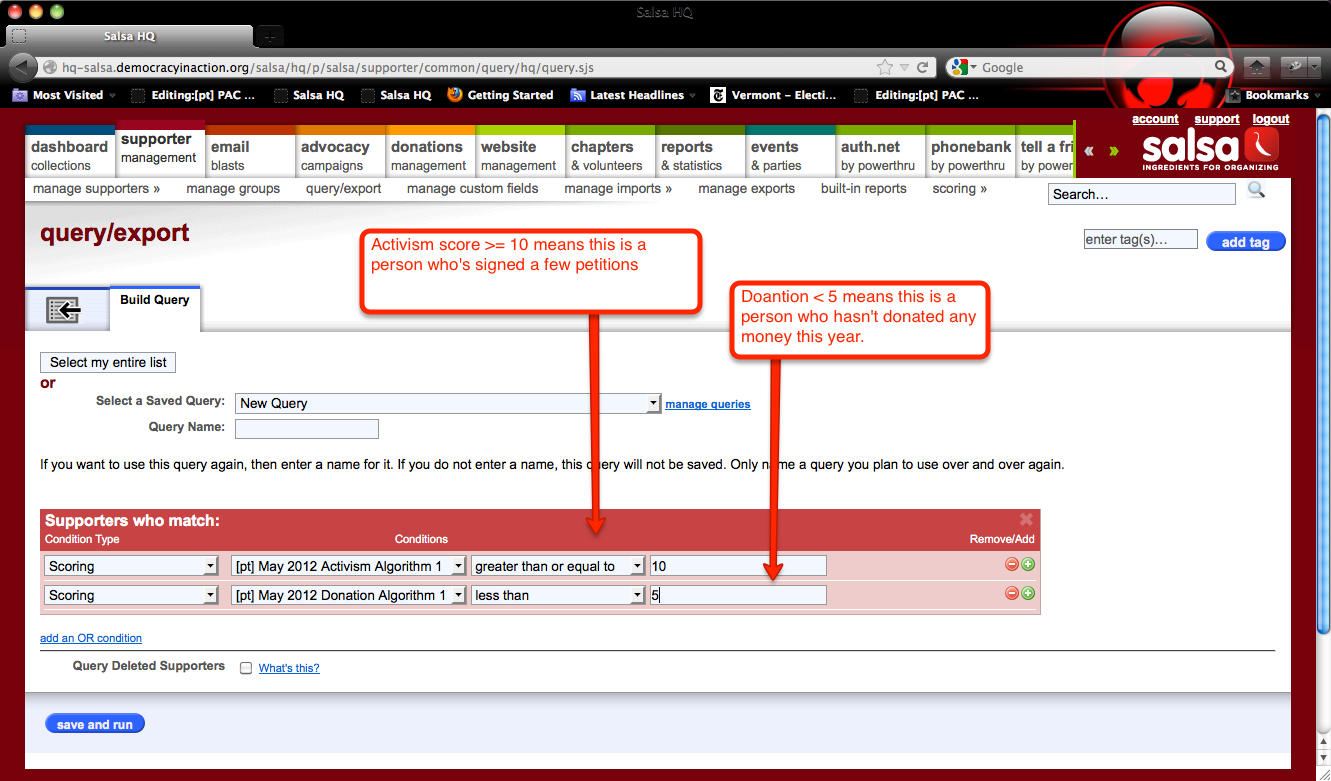Open the second row Scoring condition type dropdown

point(131,595)
